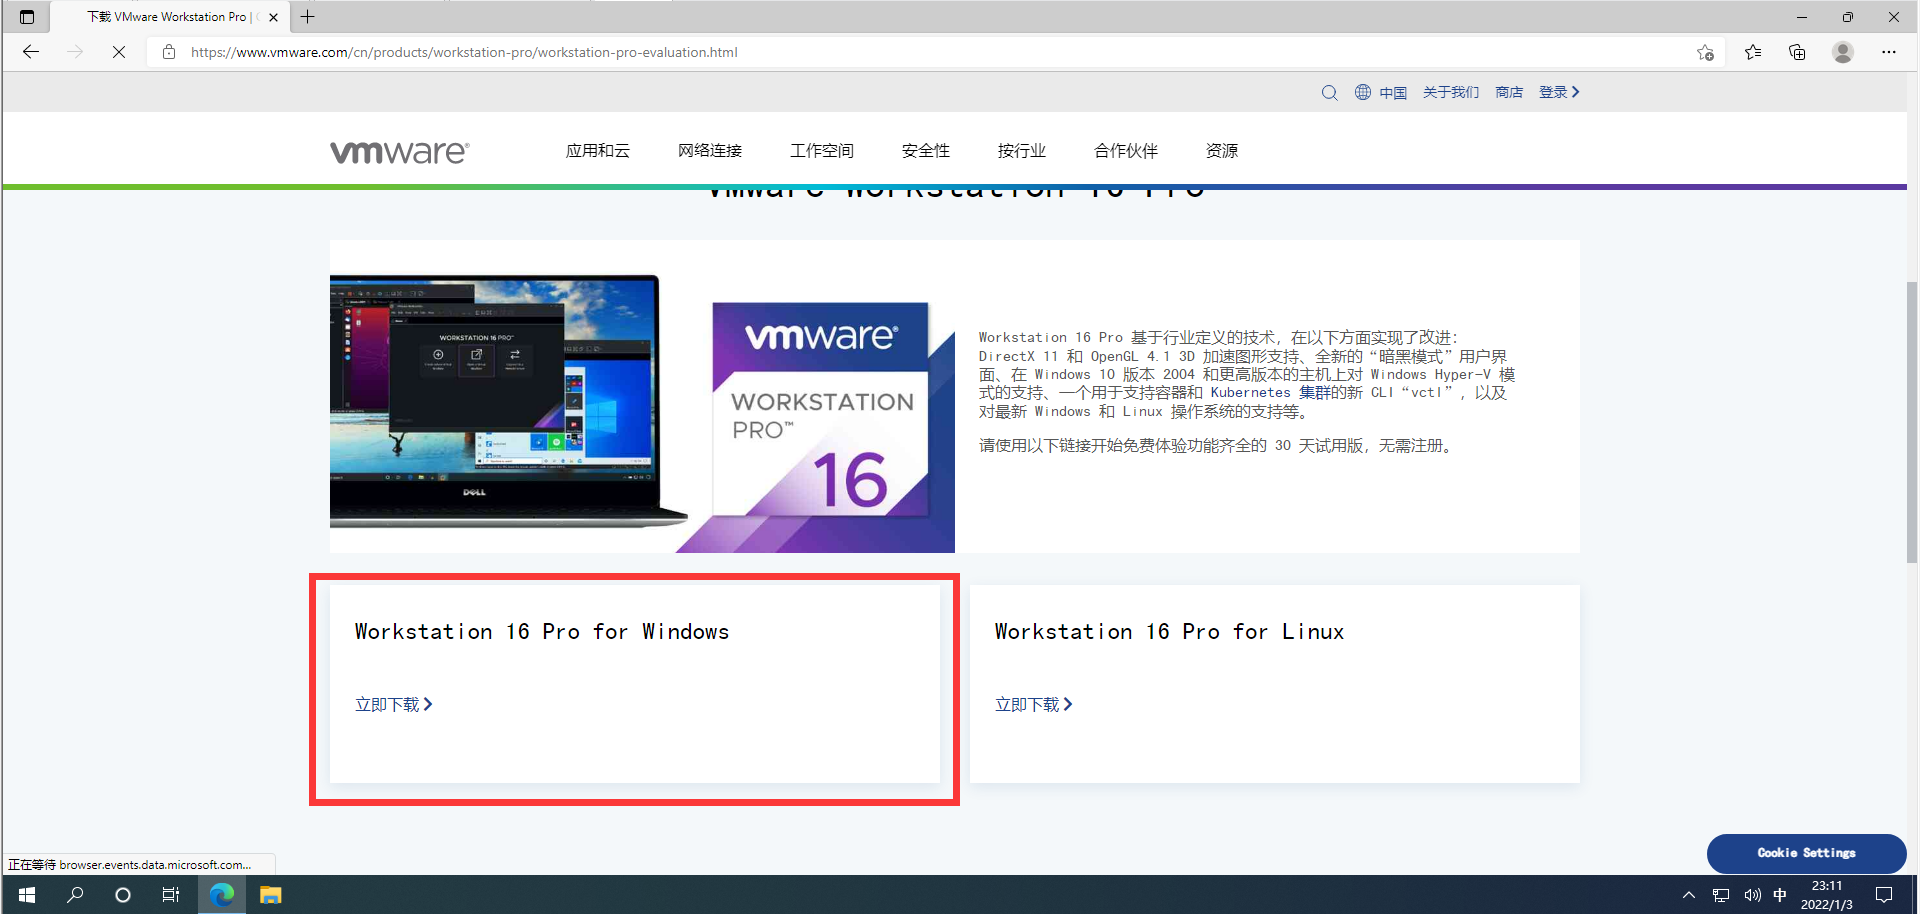Viewport: 1920px width, 914px height.
Task: Open the browser Favorites list icon
Action: click(x=1753, y=52)
